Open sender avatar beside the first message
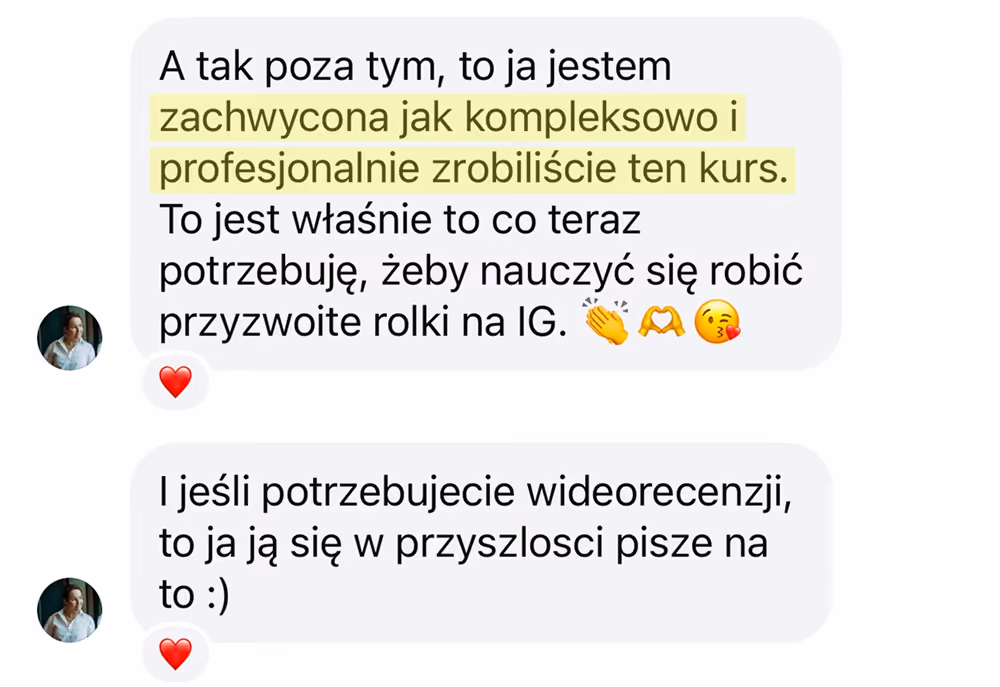 [70, 337]
